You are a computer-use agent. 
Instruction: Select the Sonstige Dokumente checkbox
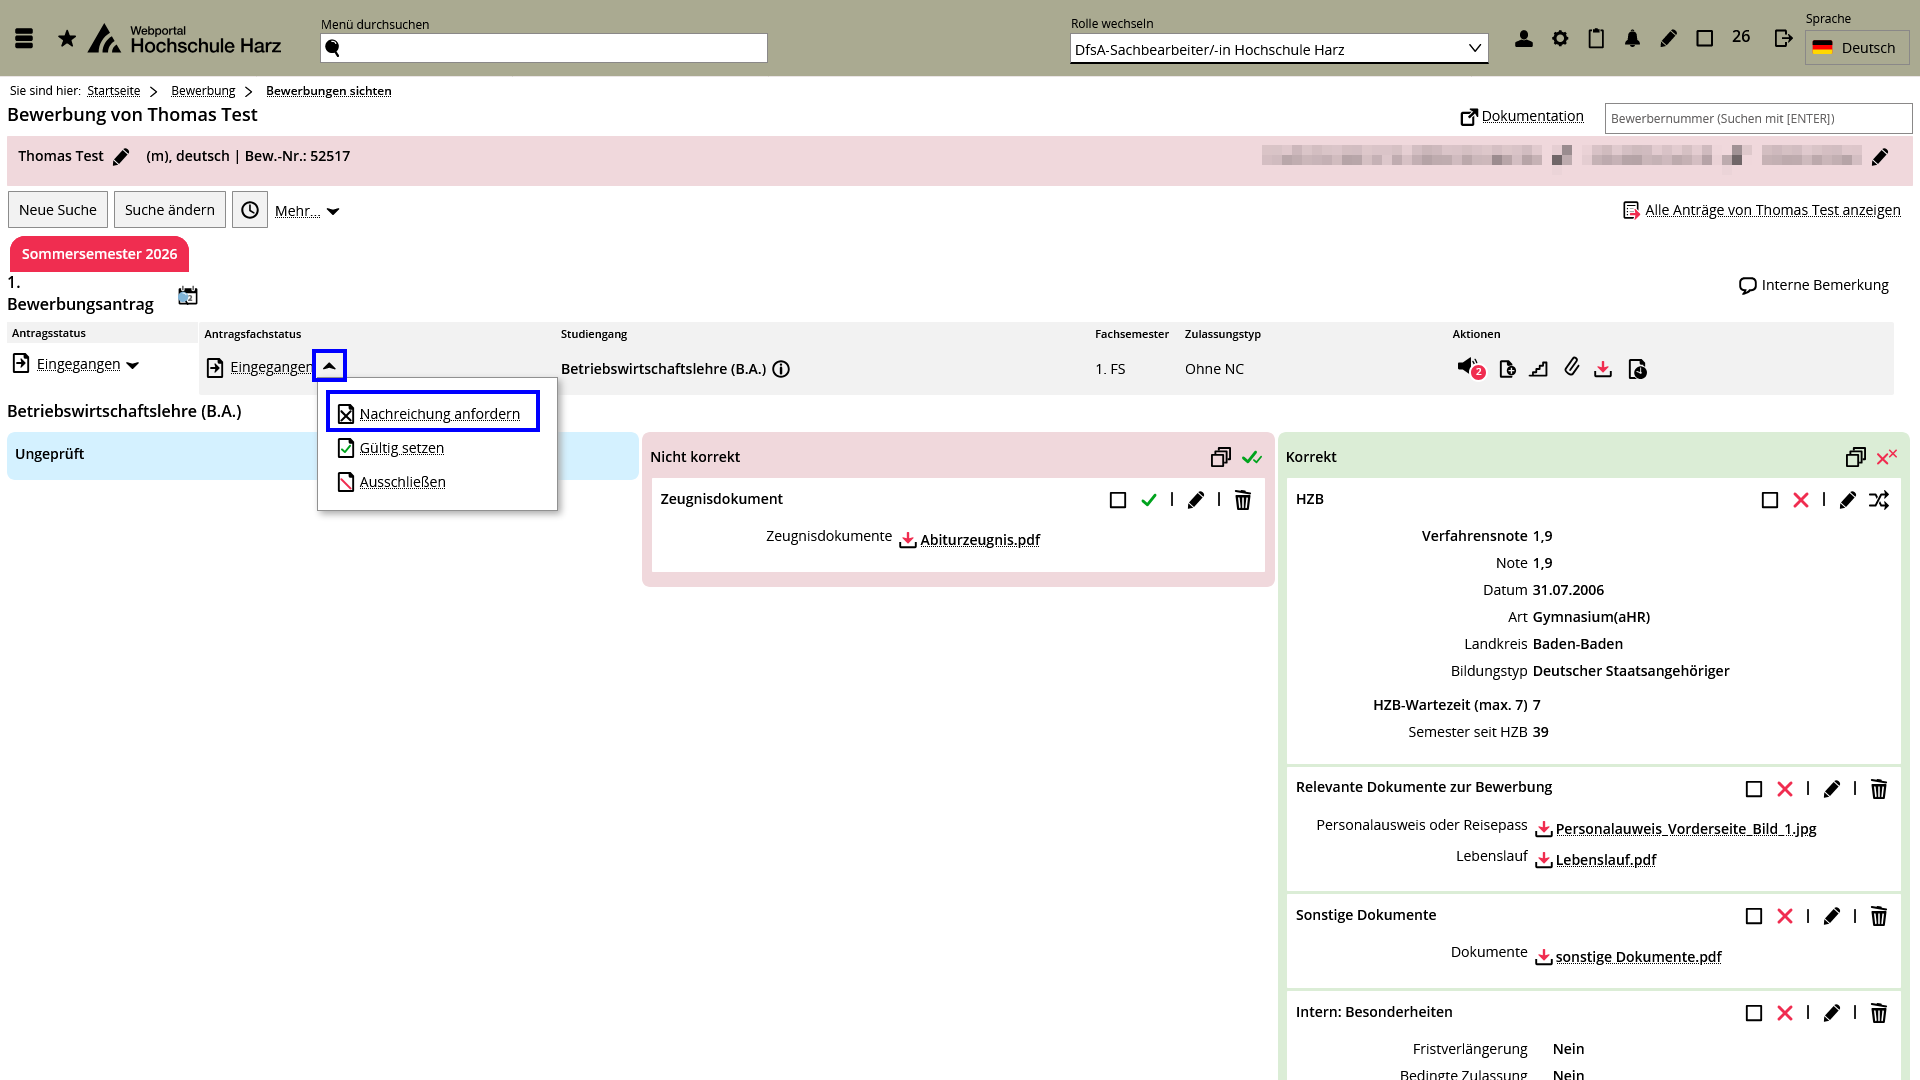click(1754, 916)
